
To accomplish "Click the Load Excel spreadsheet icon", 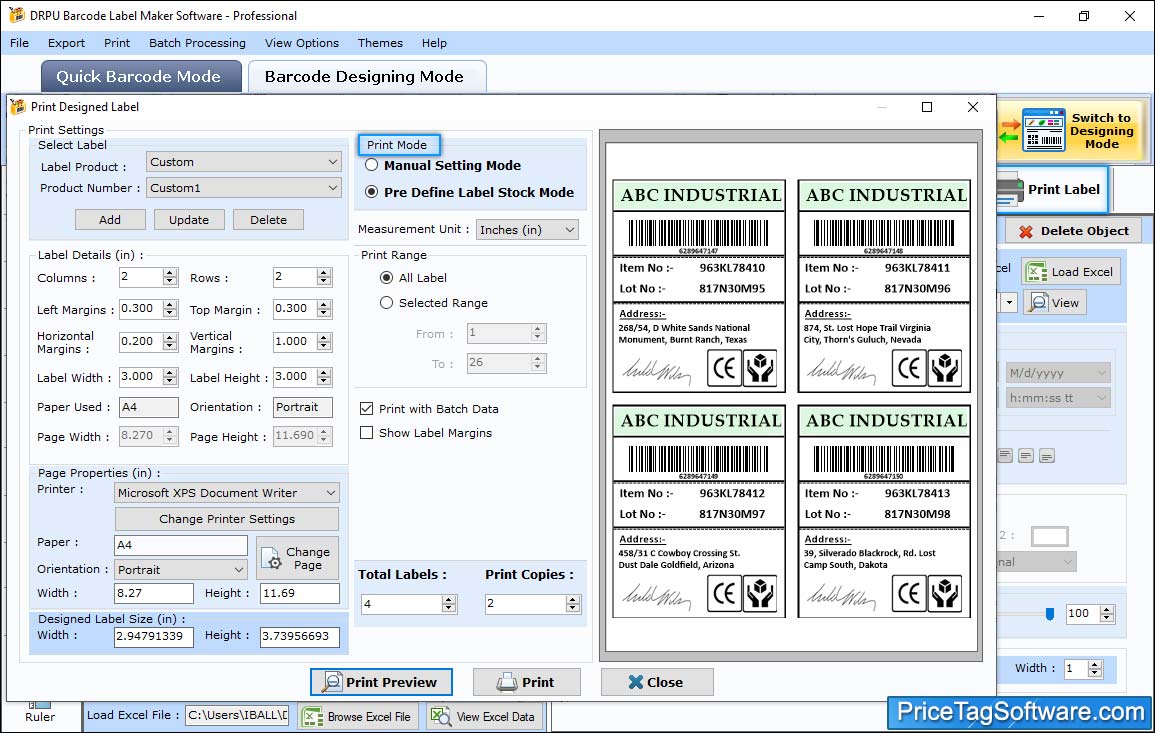I will coord(1036,272).
